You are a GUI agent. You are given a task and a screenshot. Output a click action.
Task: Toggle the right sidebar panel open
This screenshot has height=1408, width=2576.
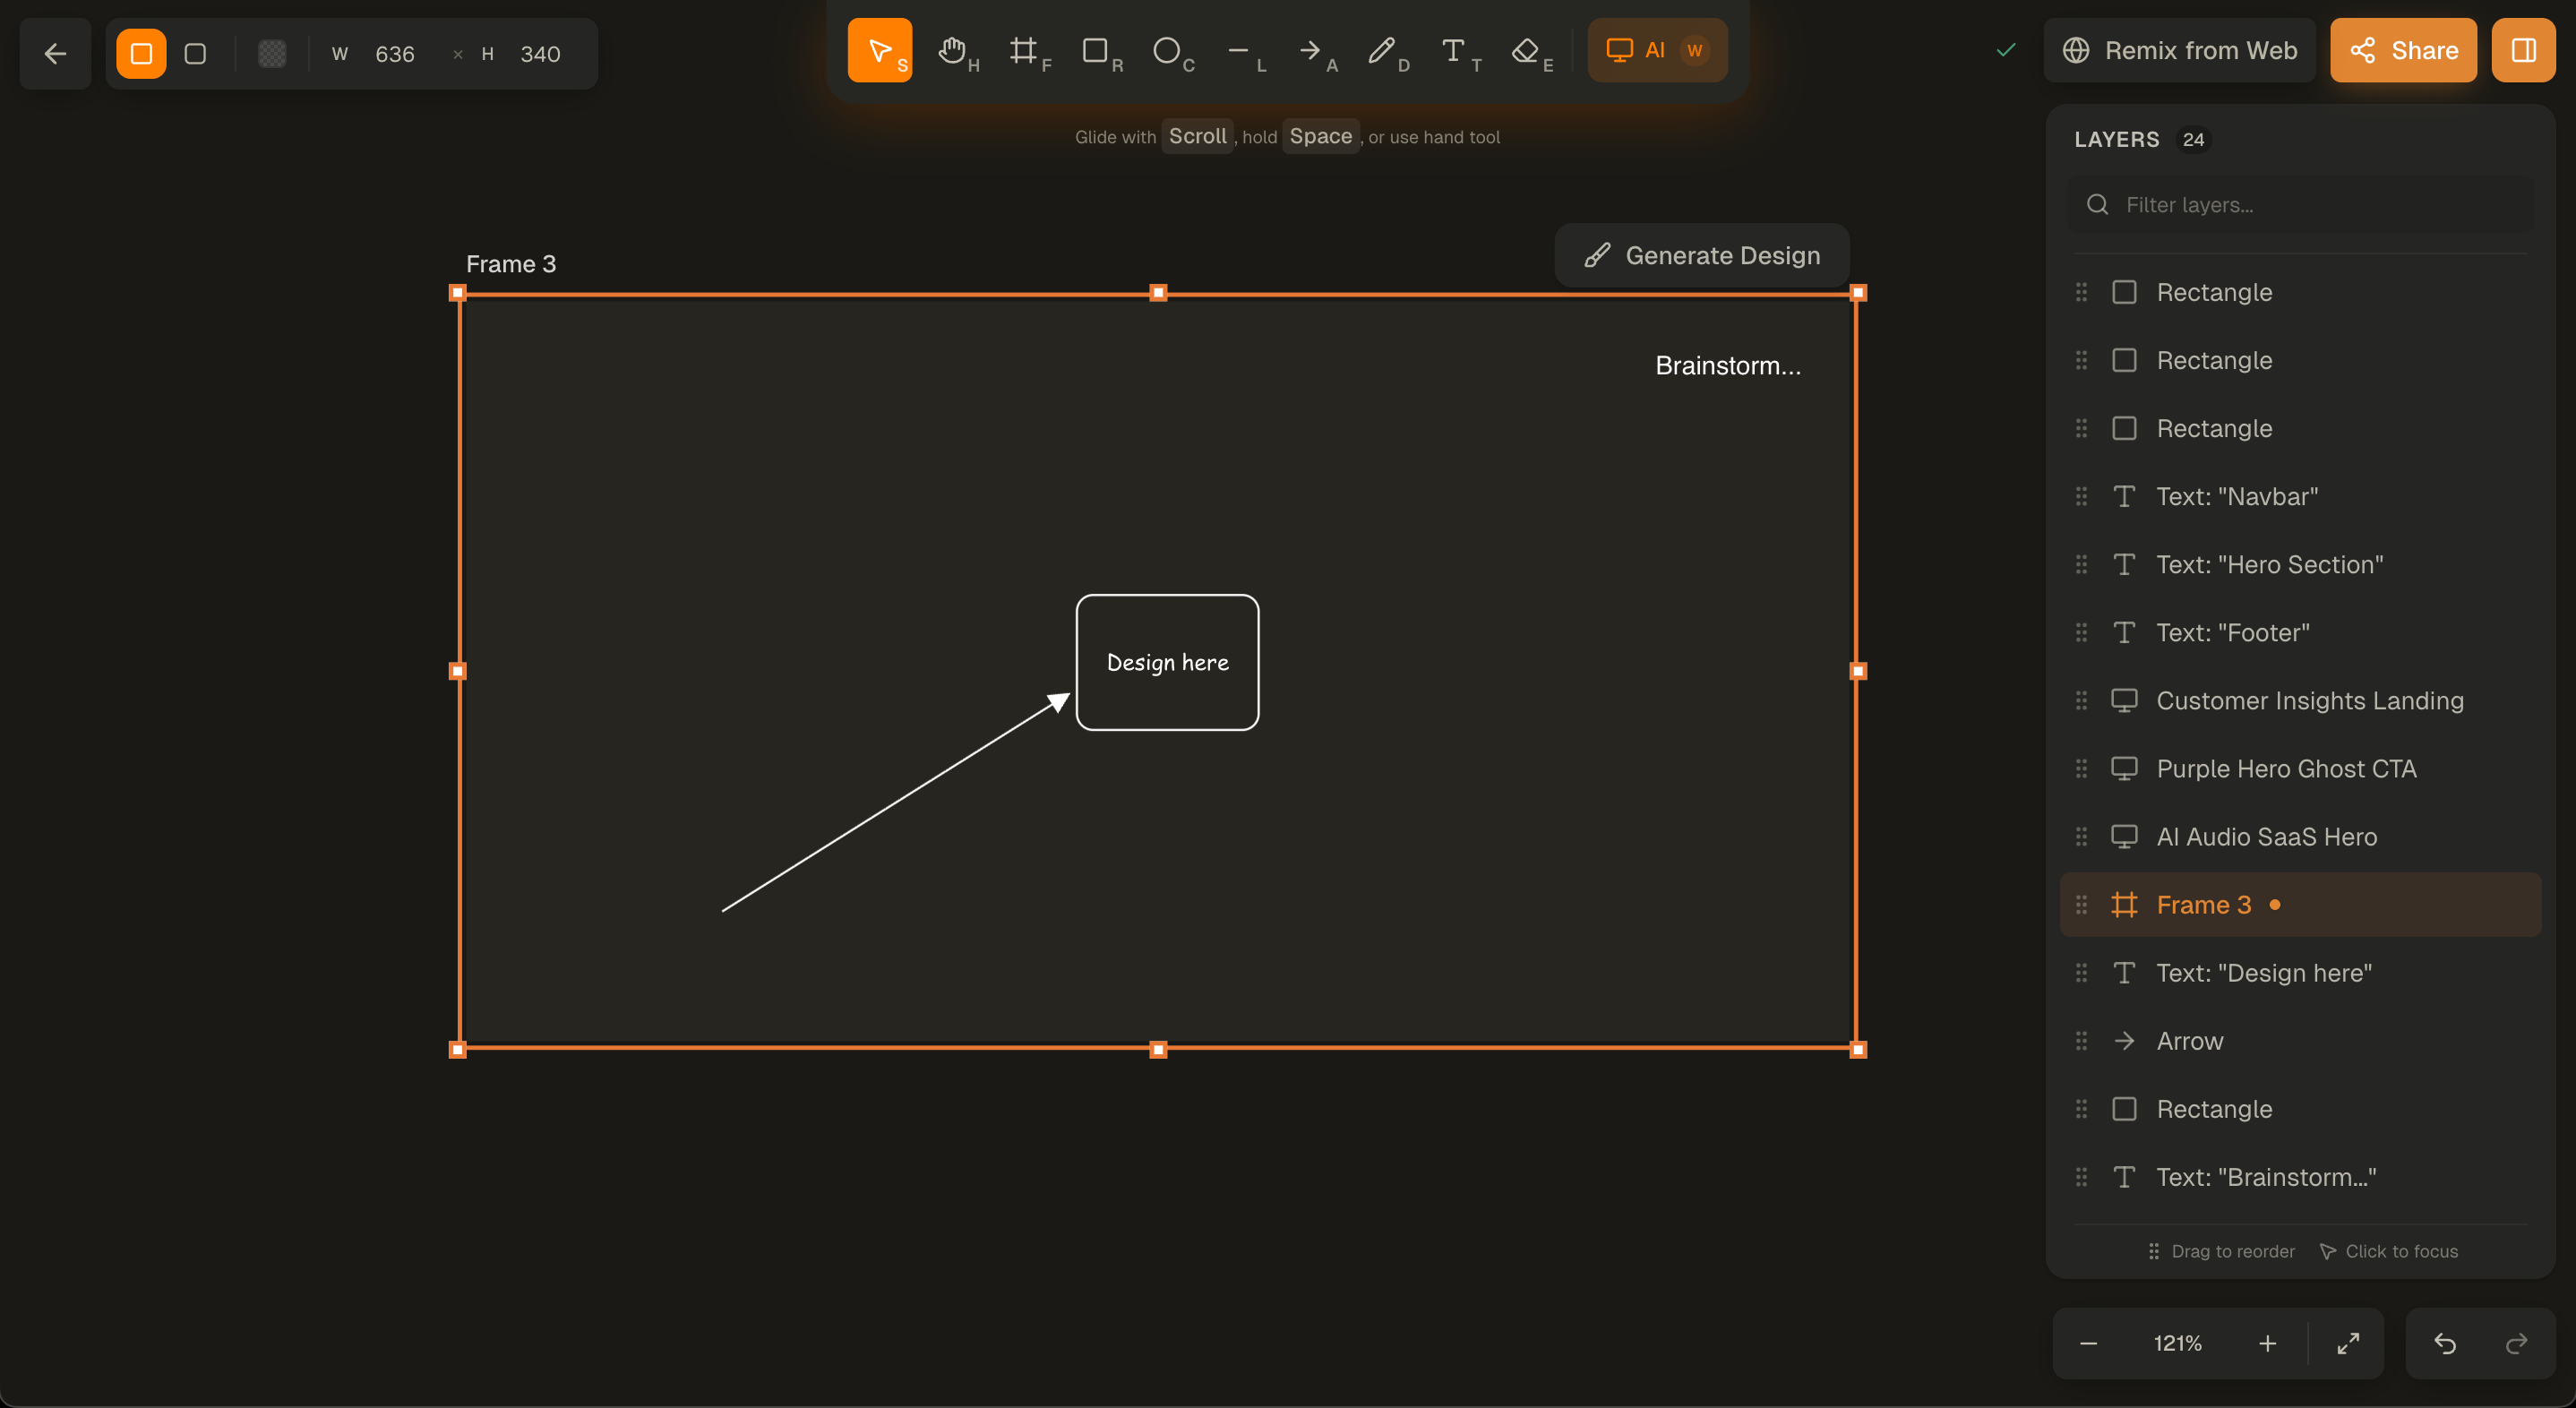2524,50
